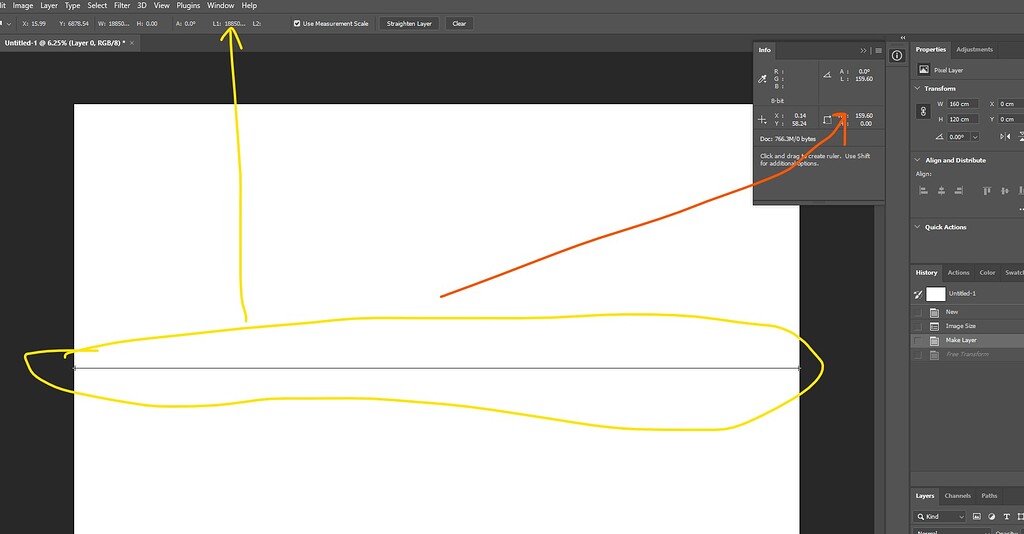Open the Plugins menu
This screenshot has width=1024, height=534.
coord(188,5)
